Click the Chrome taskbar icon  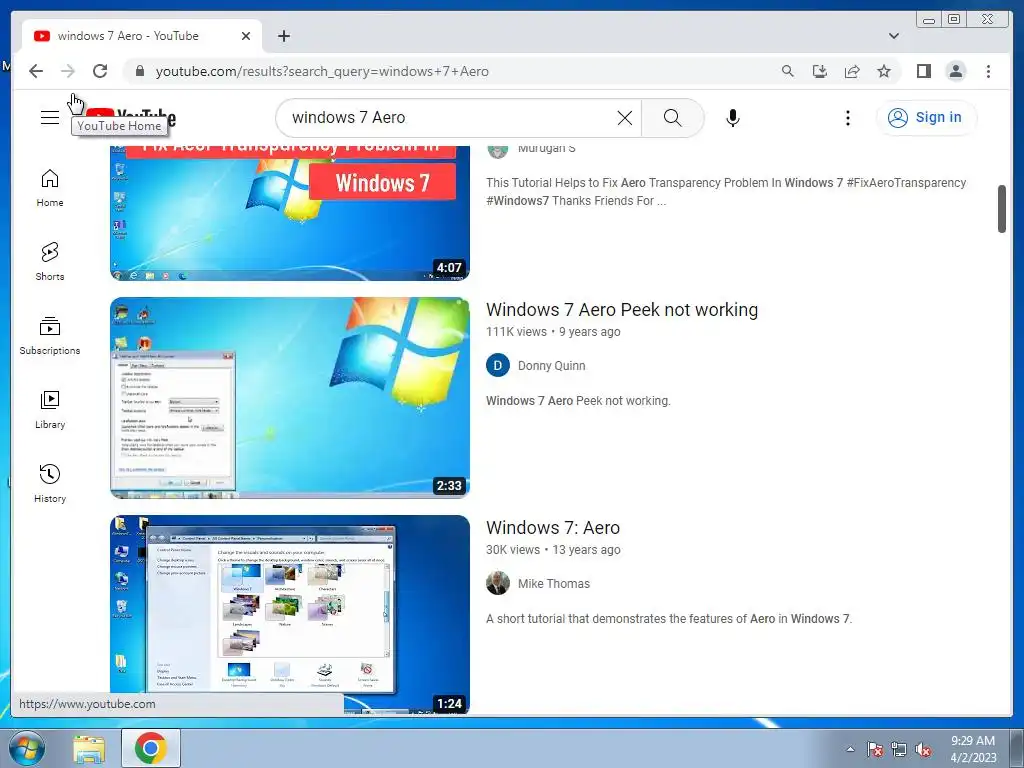click(x=151, y=748)
